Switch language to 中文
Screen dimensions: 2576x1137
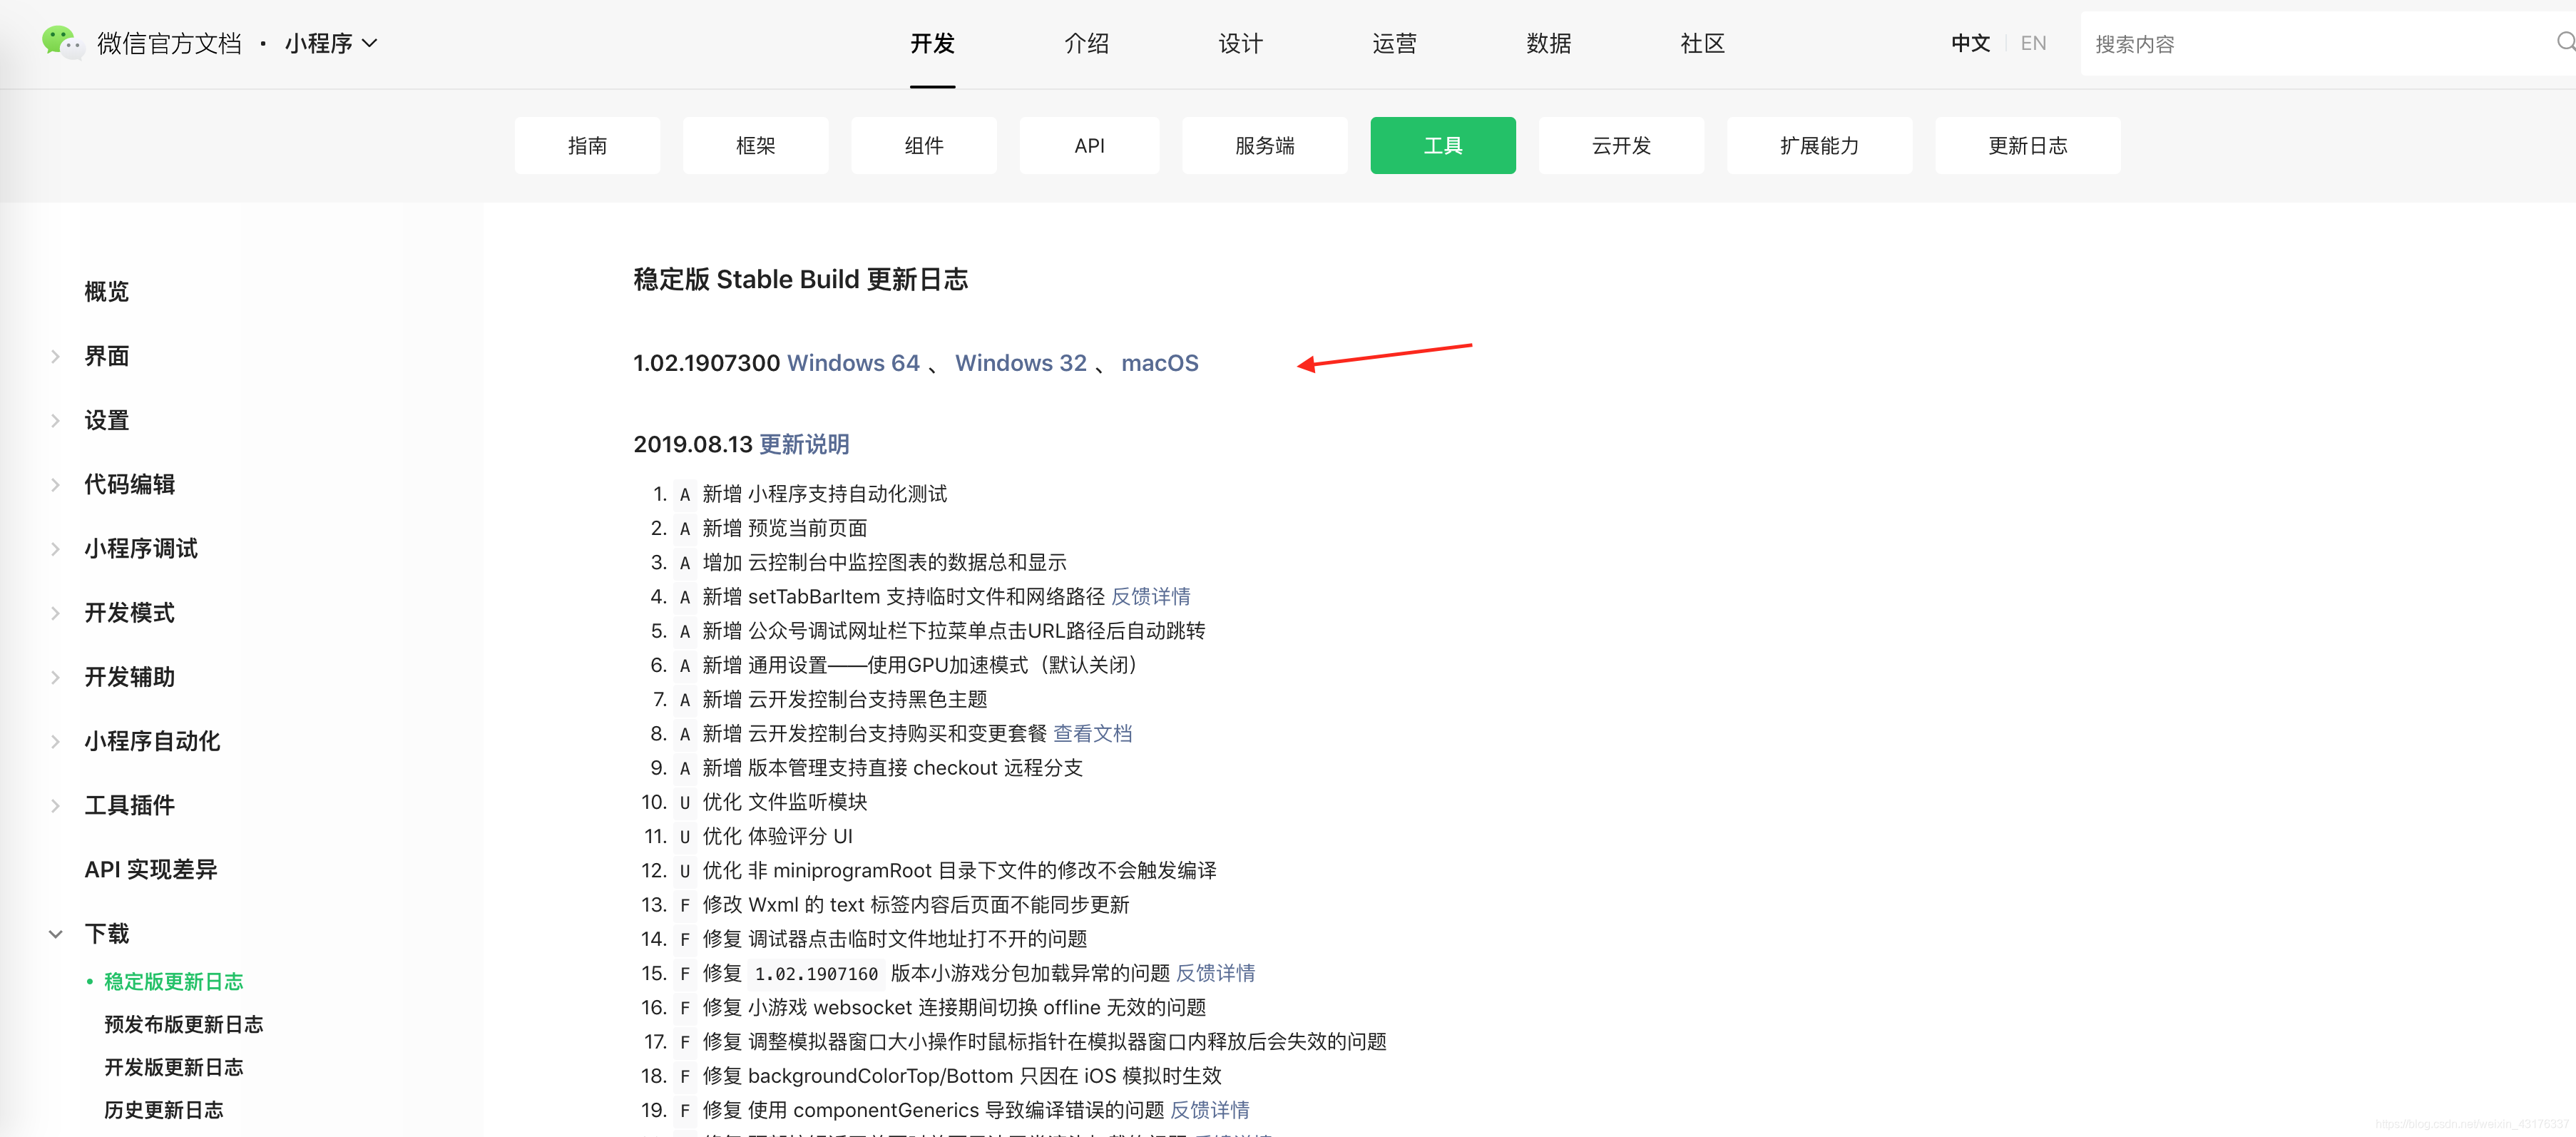point(1970,43)
